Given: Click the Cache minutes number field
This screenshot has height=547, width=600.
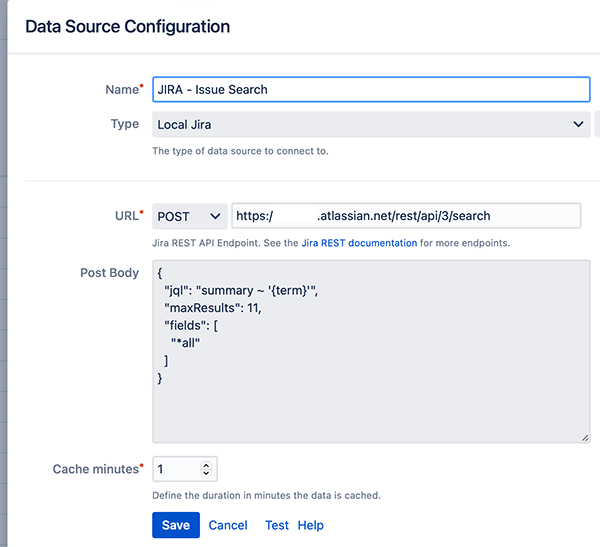Looking at the screenshot, I should tap(176, 468).
